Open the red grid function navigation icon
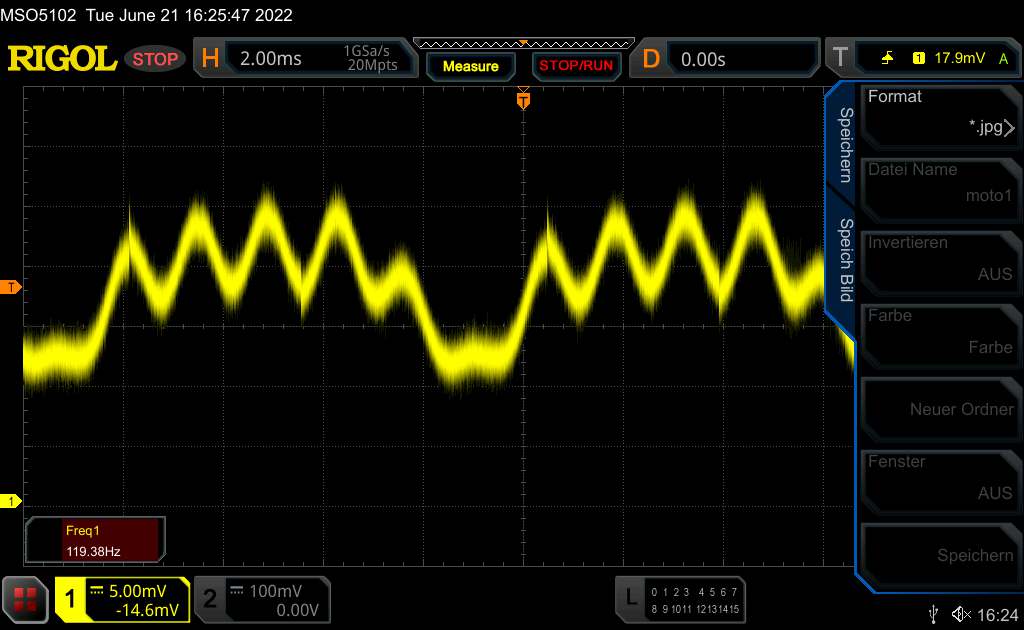The width and height of the screenshot is (1024, 630). click(x=25, y=599)
